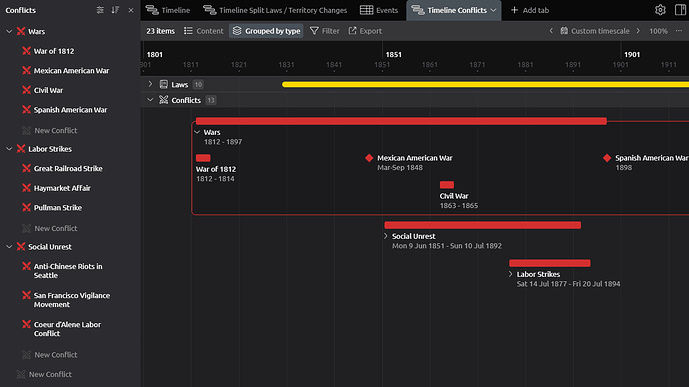Viewport: 689px width, 387px height.
Task: Click the icon beside Coeur d'Alene Labor Conflict
Action: click(26, 325)
